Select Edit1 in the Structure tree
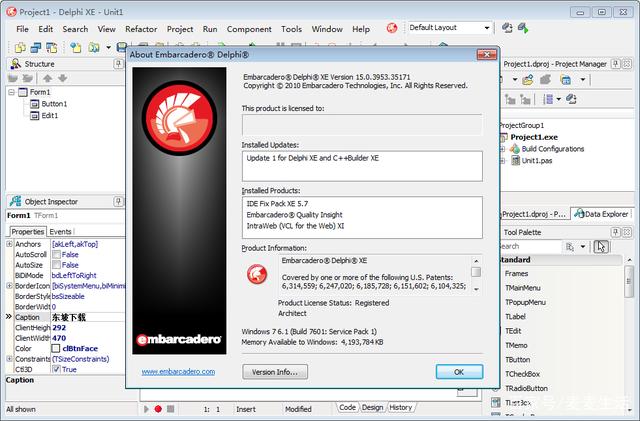The width and height of the screenshot is (640, 421). [50, 116]
